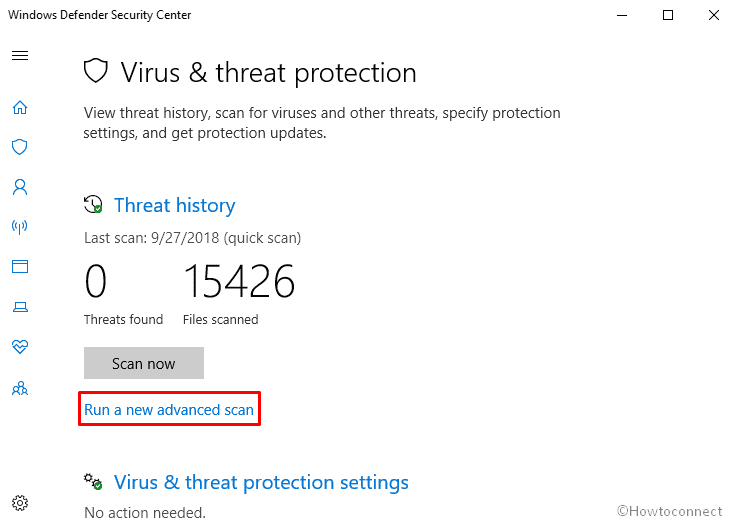The height and width of the screenshot is (526, 730).
Task: Click the shield icon beside page title
Action: coord(96,71)
